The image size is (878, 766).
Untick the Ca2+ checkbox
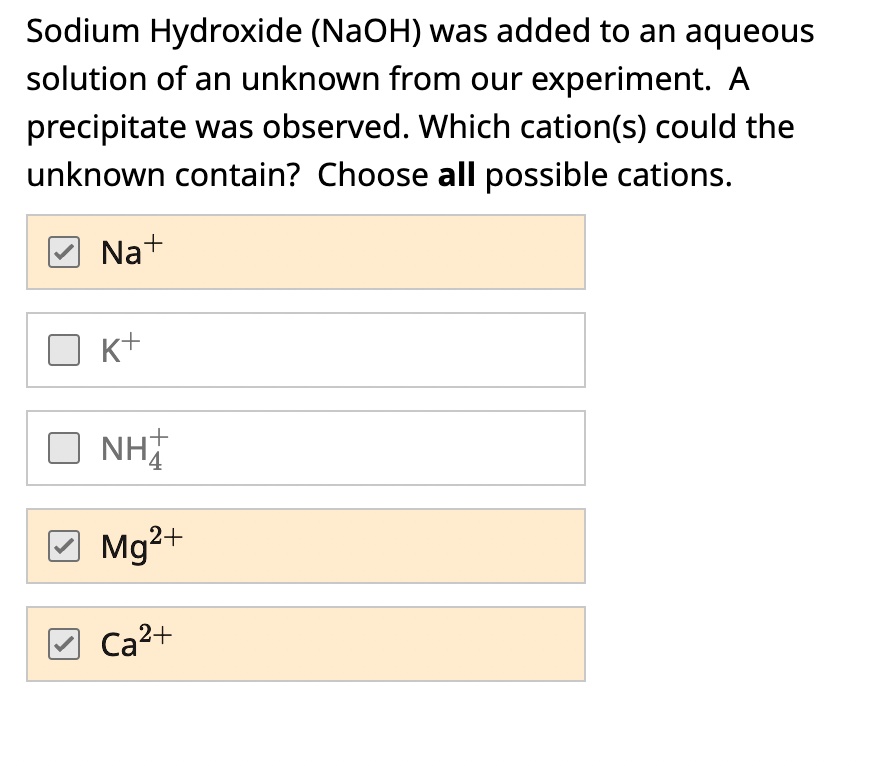tap(65, 644)
